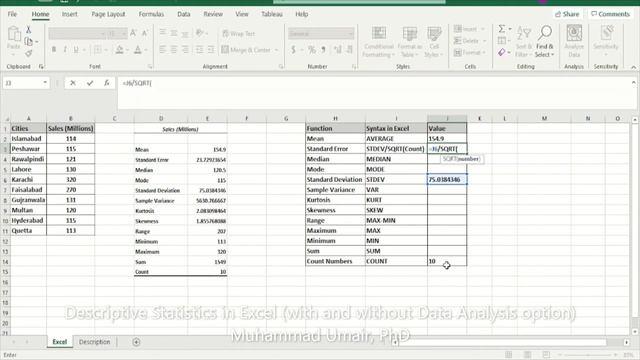Align text right
This screenshot has height=360, width=640.
(x=185, y=50)
